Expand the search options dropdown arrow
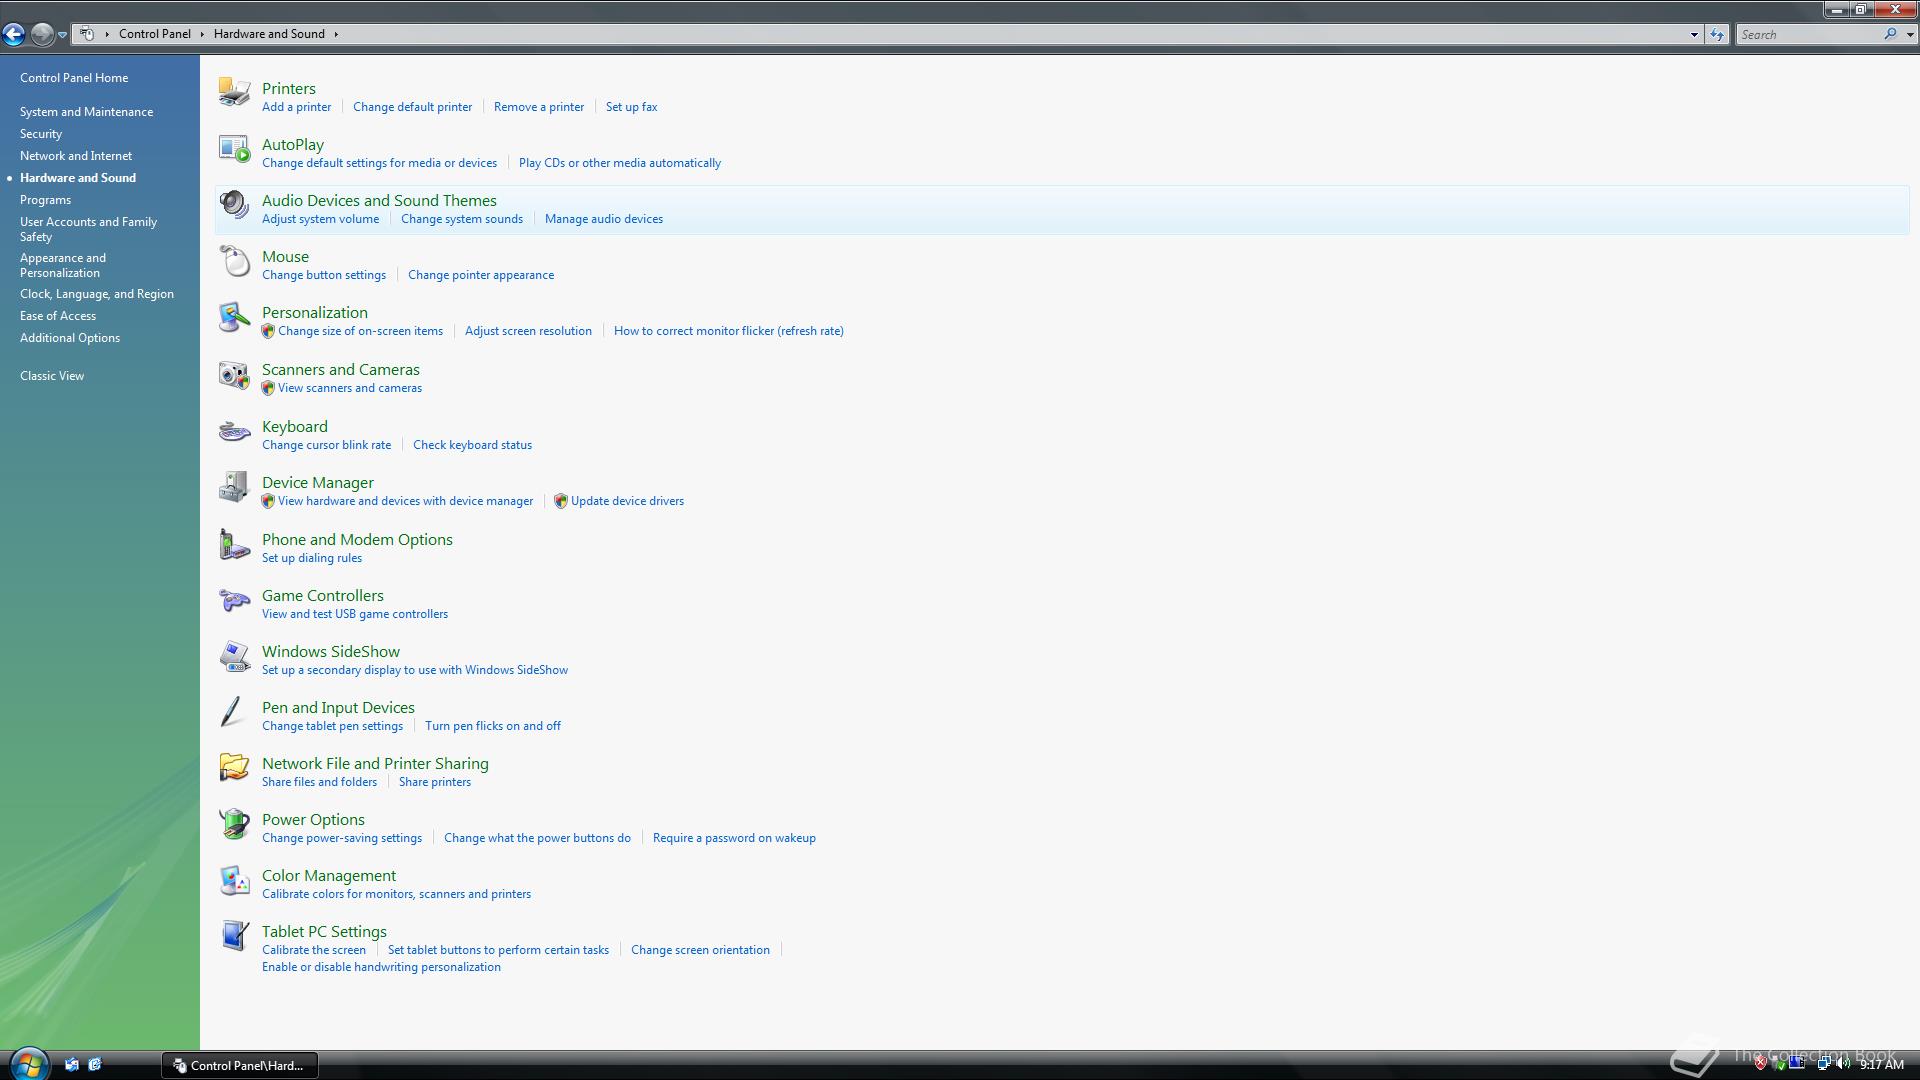The image size is (1920, 1080). [1910, 34]
